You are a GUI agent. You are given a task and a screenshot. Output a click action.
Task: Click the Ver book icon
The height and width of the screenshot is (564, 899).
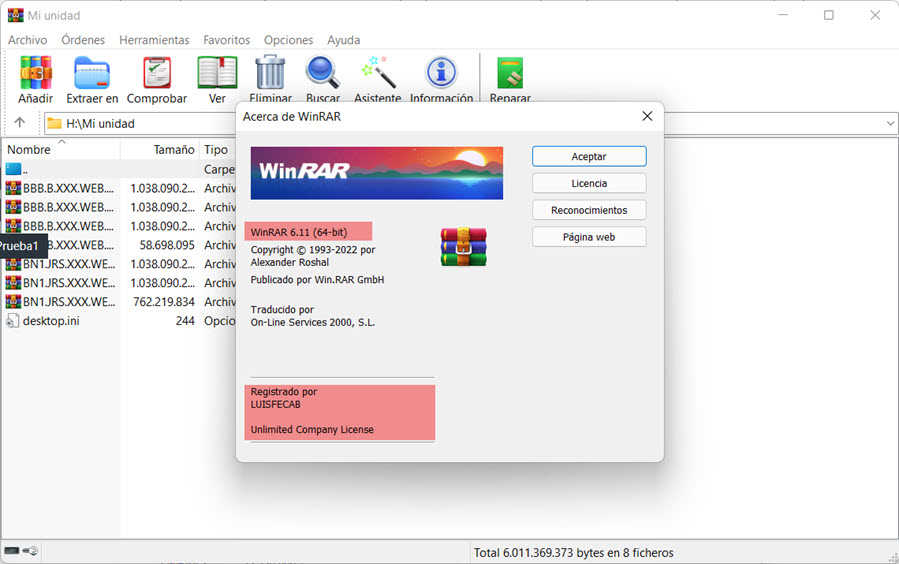pyautogui.click(x=217, y=72)
